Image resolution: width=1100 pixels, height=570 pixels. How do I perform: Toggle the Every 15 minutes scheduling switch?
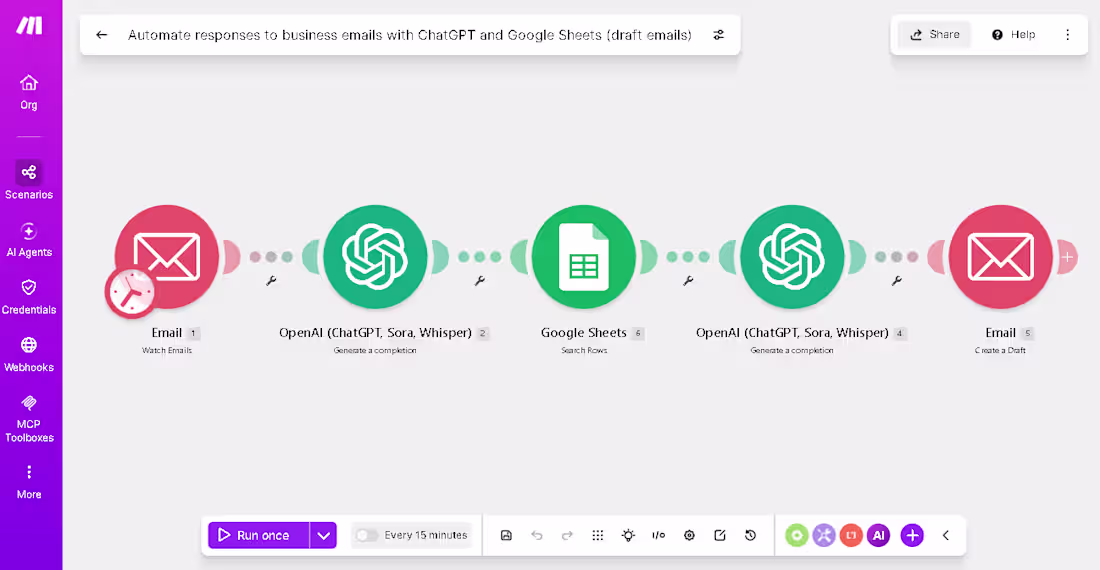[366, 535]
